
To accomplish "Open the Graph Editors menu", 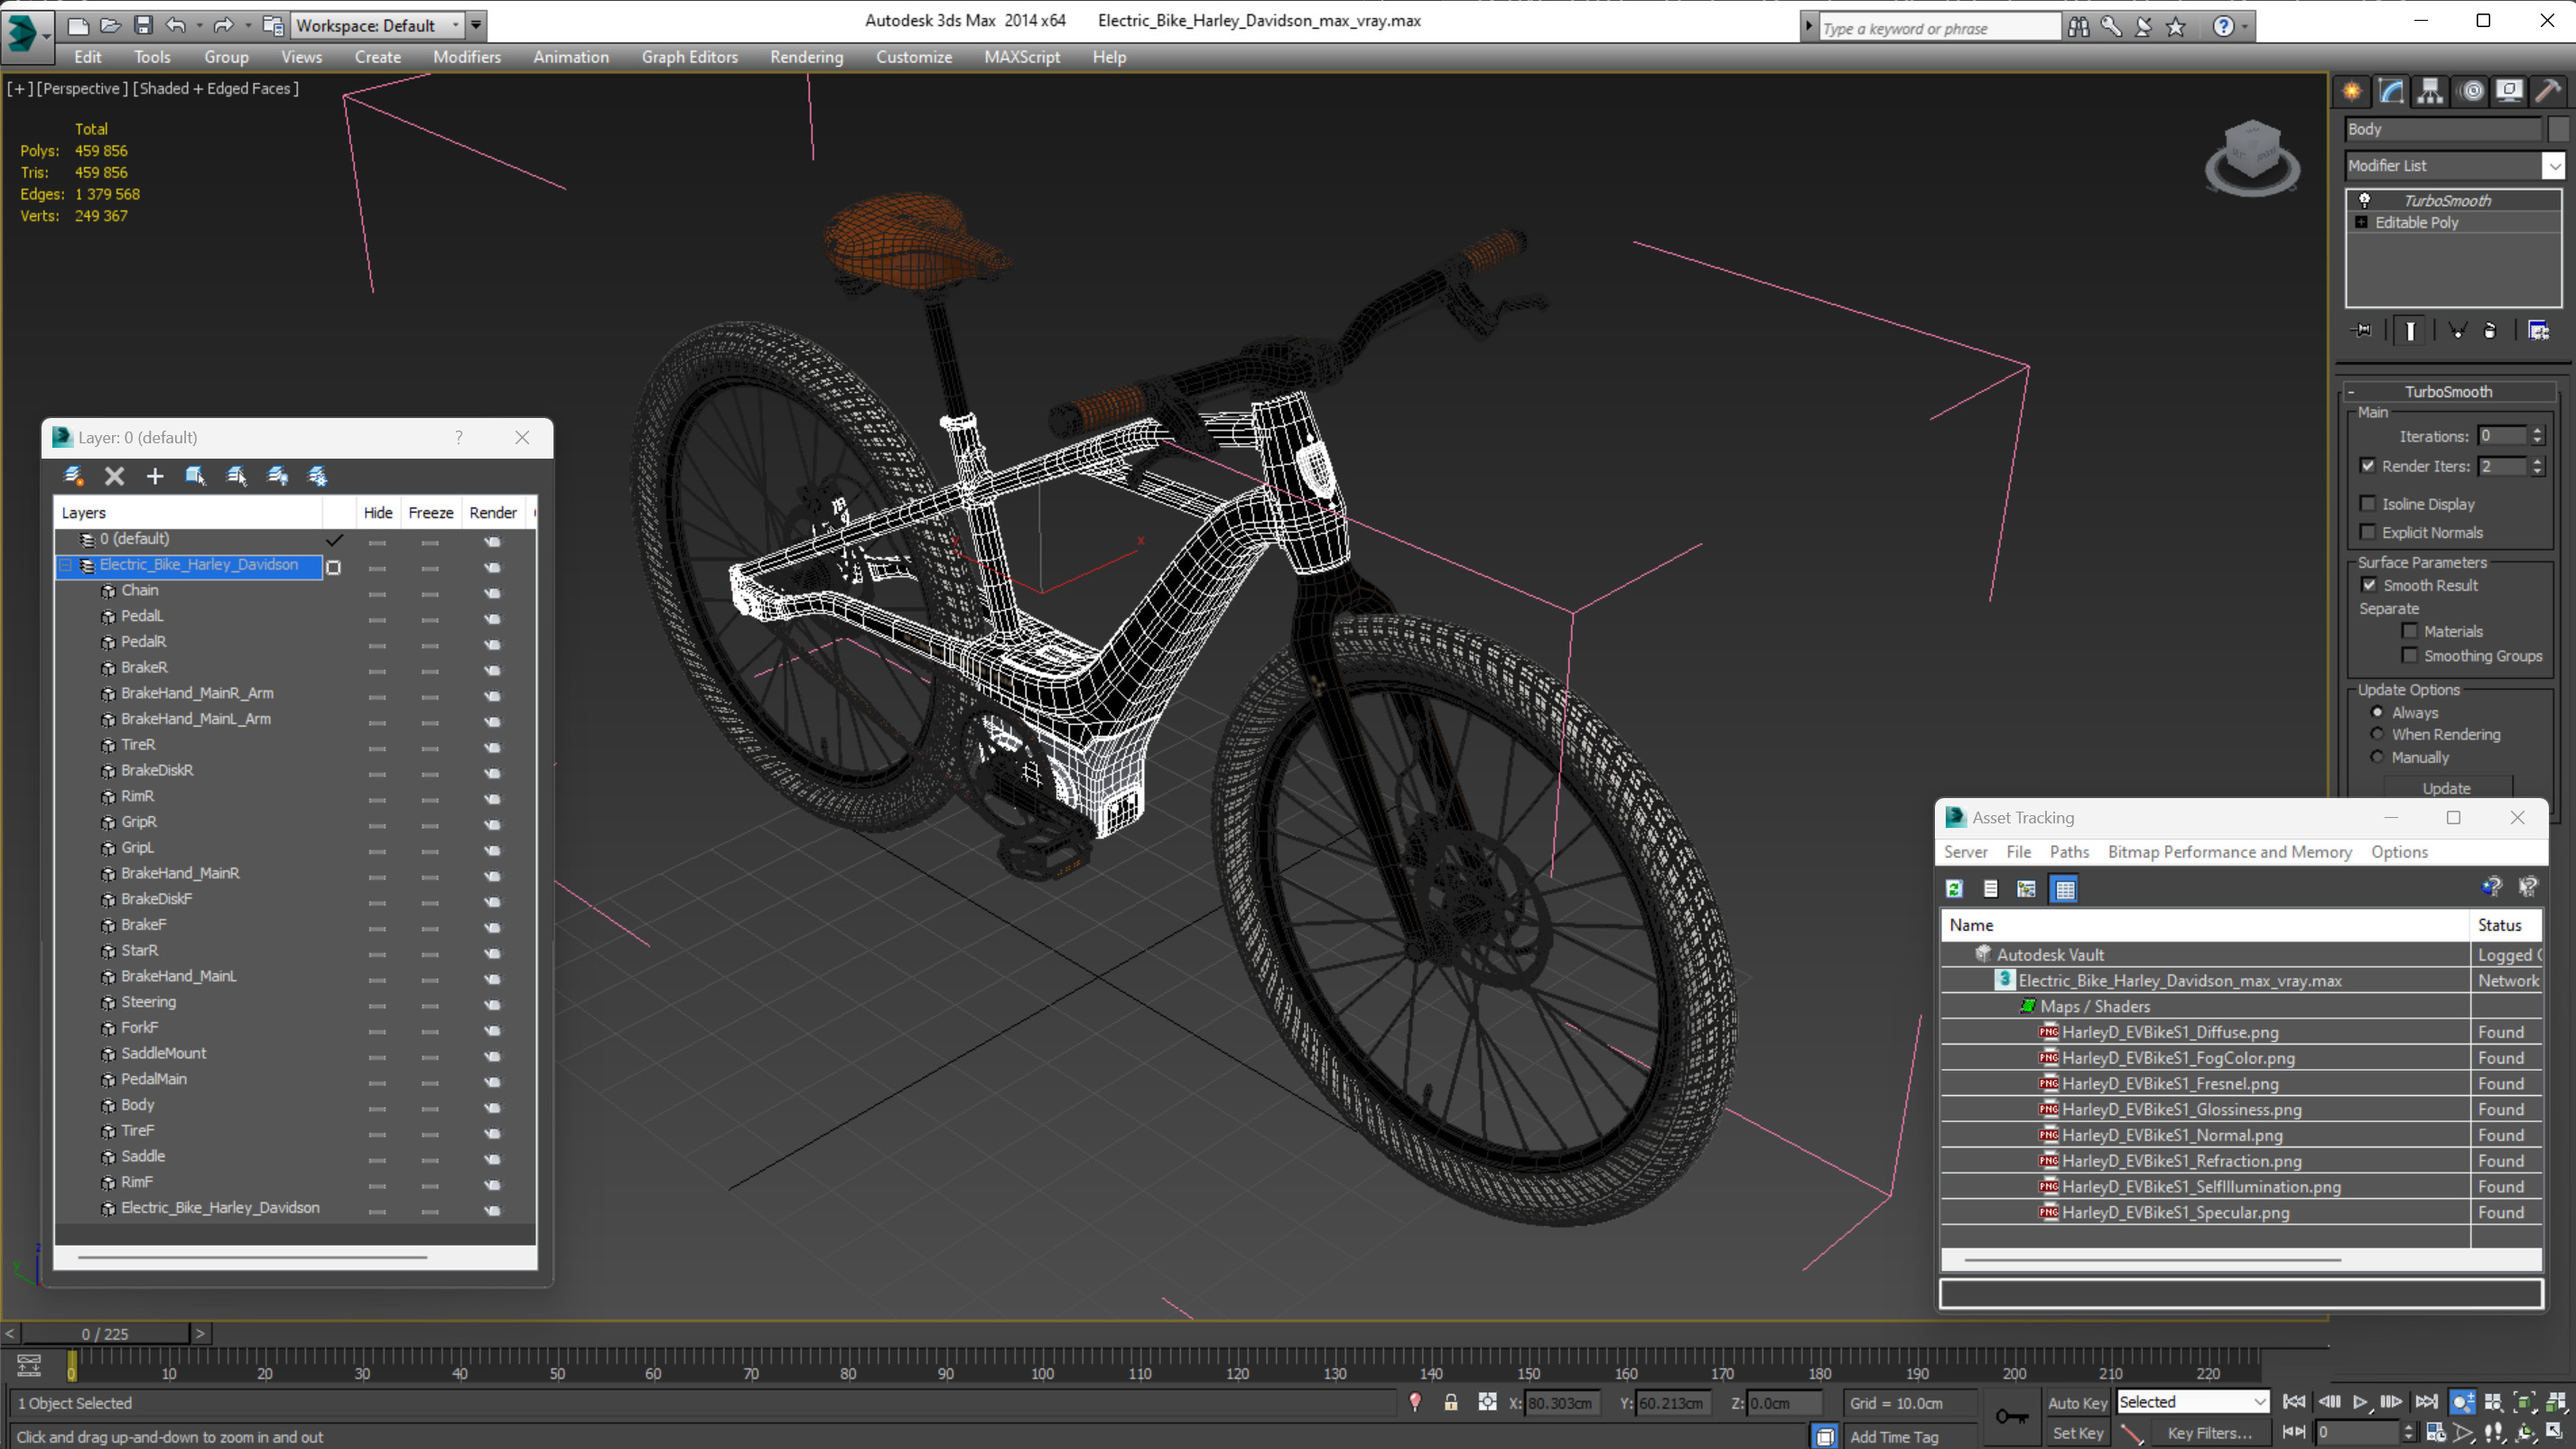I will click(689, 57).
